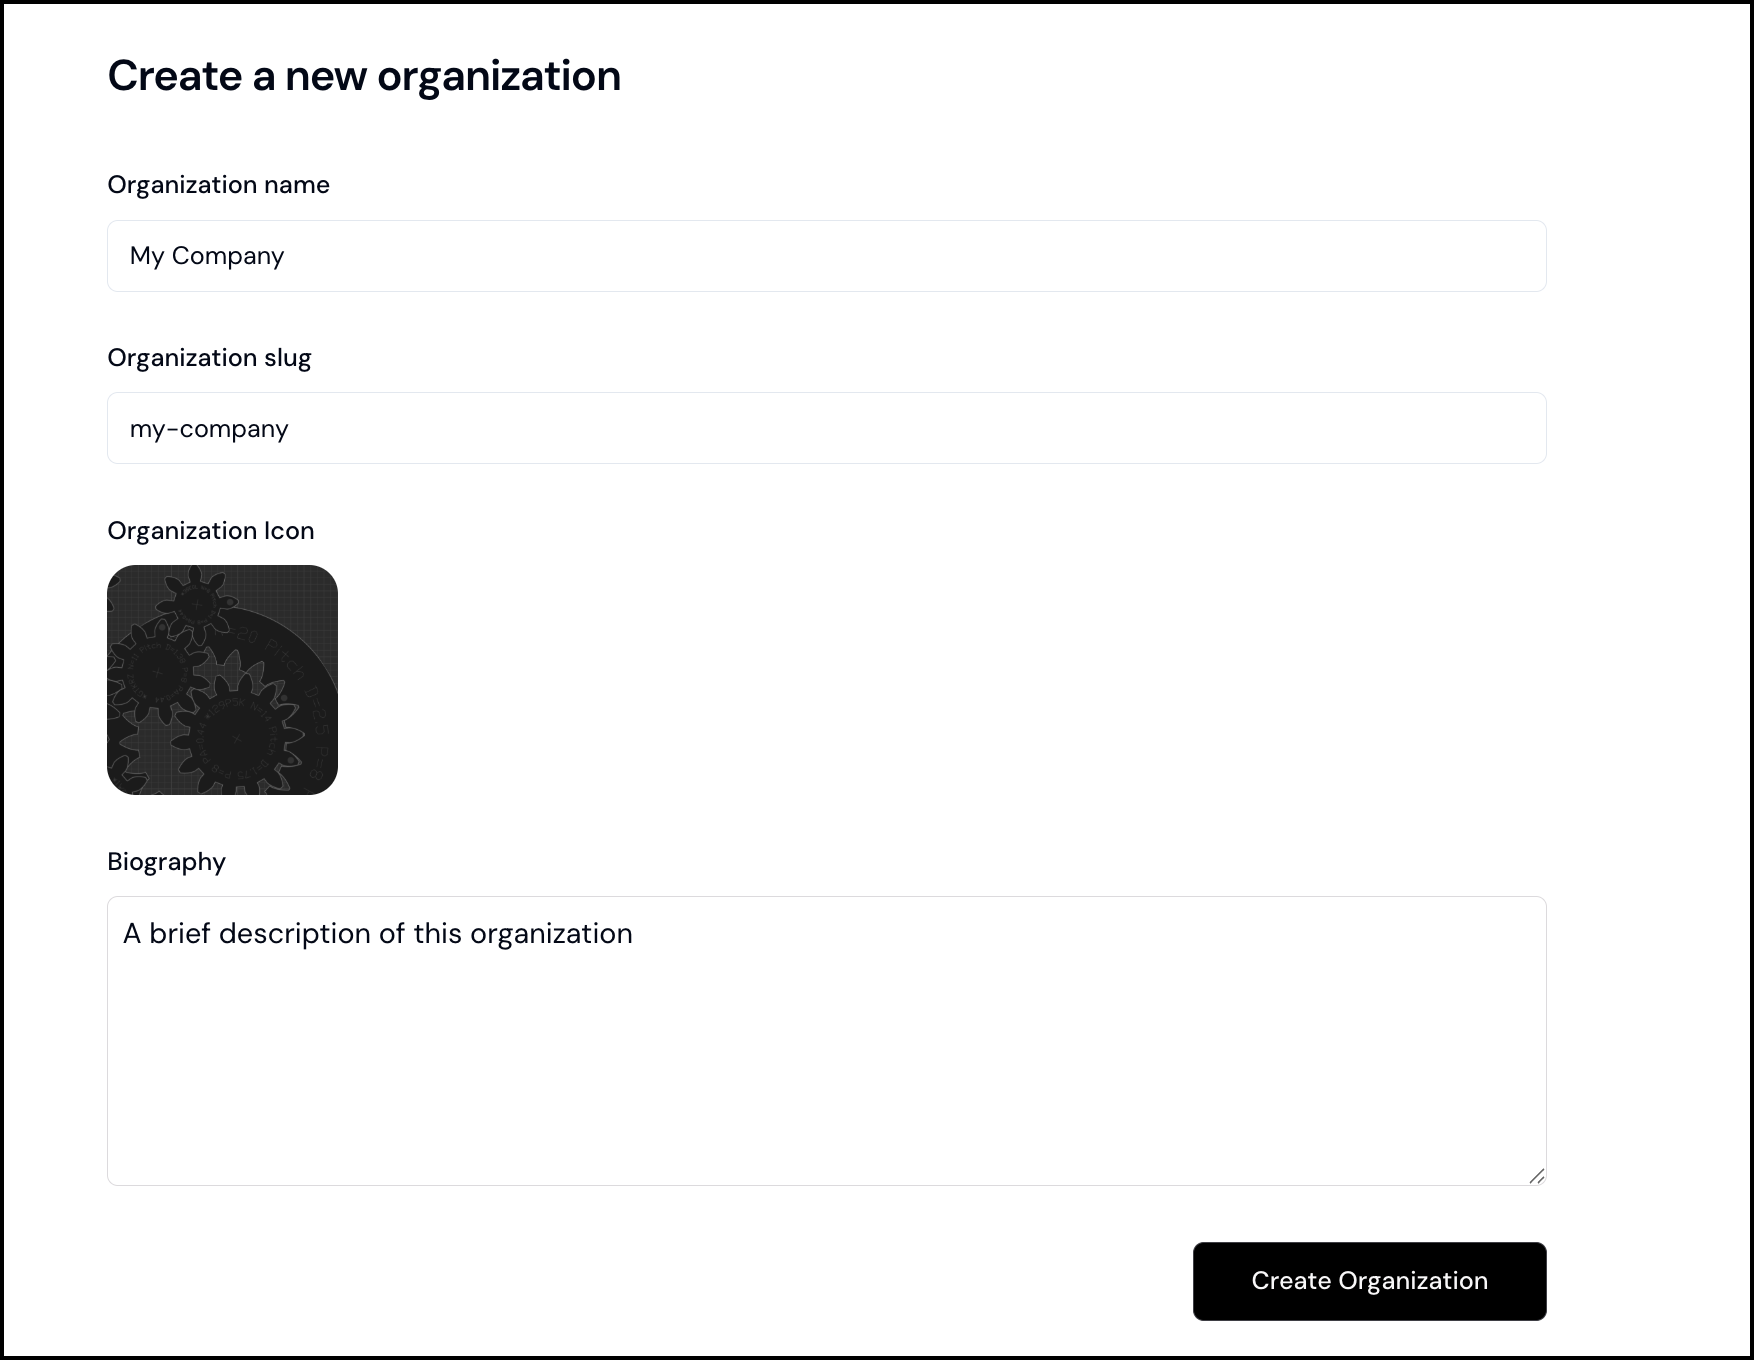
Task: Click the Biography label
Action: click(167, 861)
